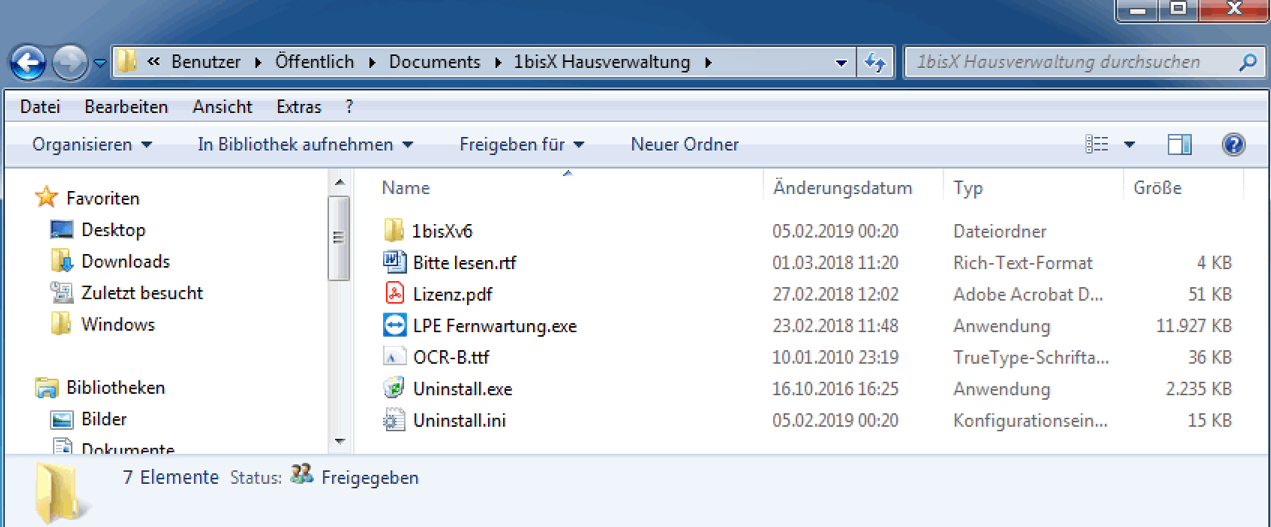Screen dimensions: 1271x527
Task: Open Windows help via question mark icon
Action: [x=1233, y=145]
